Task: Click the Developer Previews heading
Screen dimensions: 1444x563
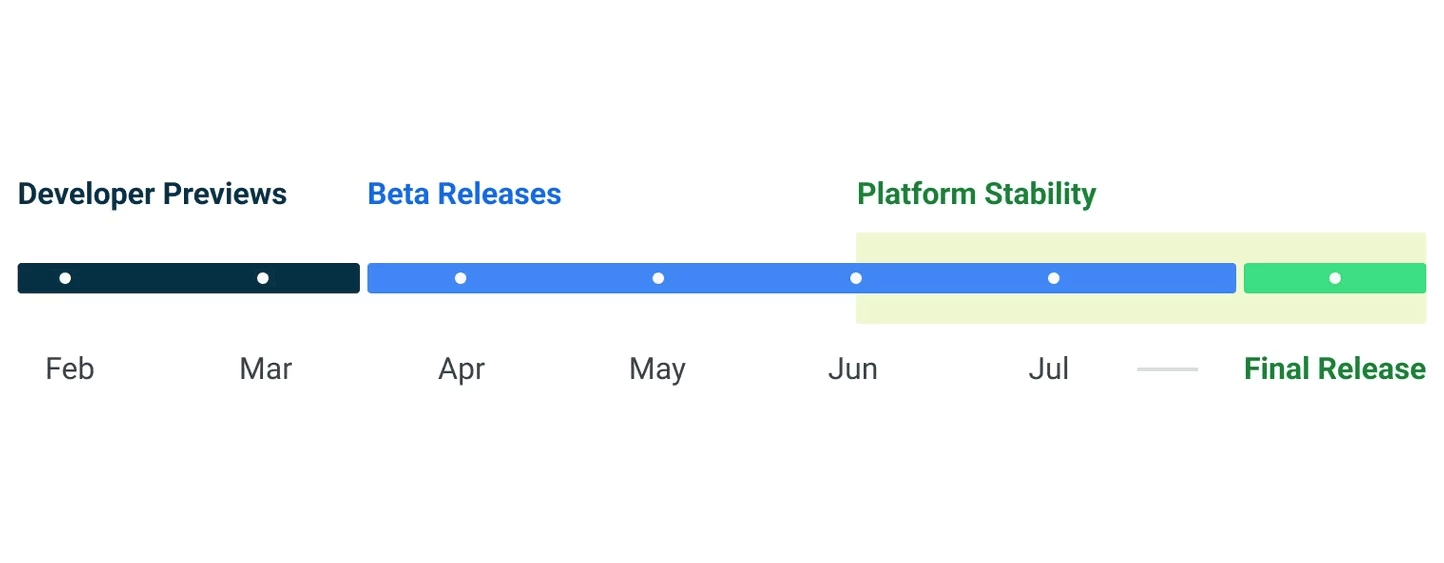Action: (x=152, y=194)
